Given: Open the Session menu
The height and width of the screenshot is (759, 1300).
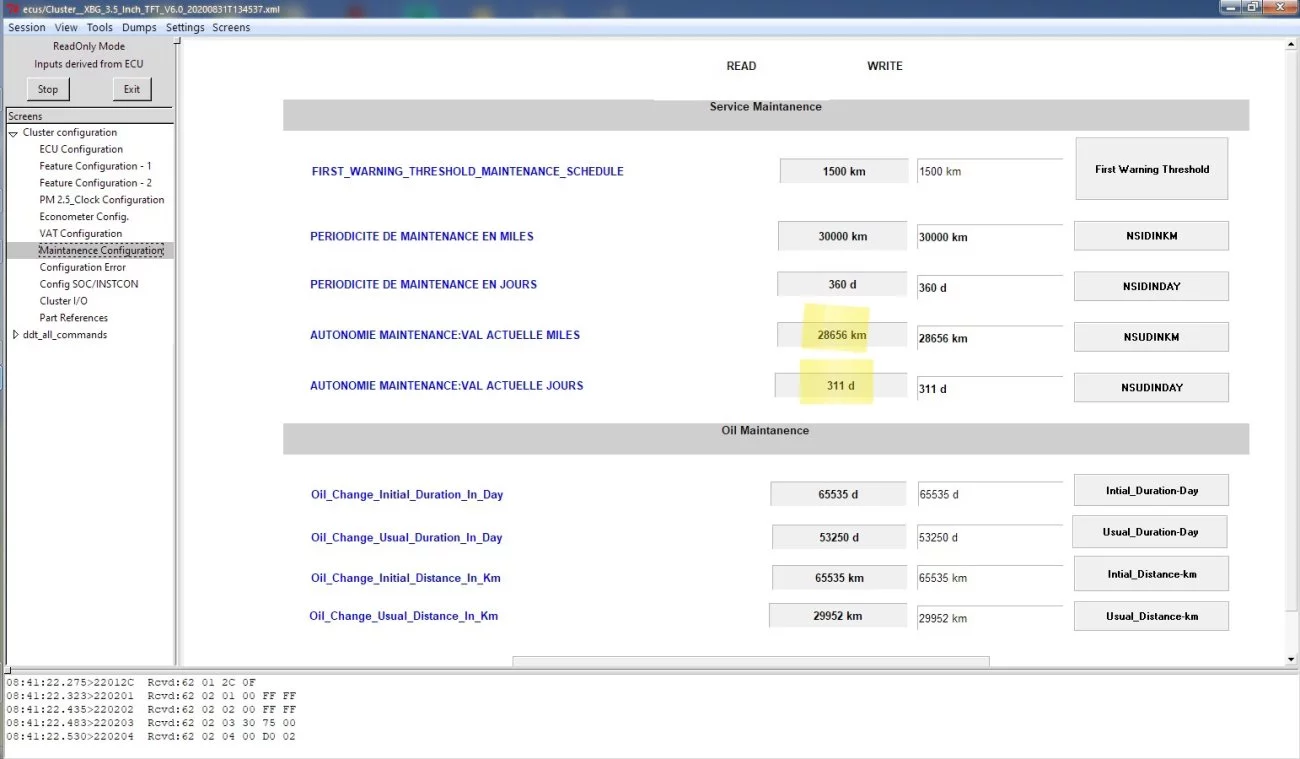Looking at the screenshot, I should point(27,27).
